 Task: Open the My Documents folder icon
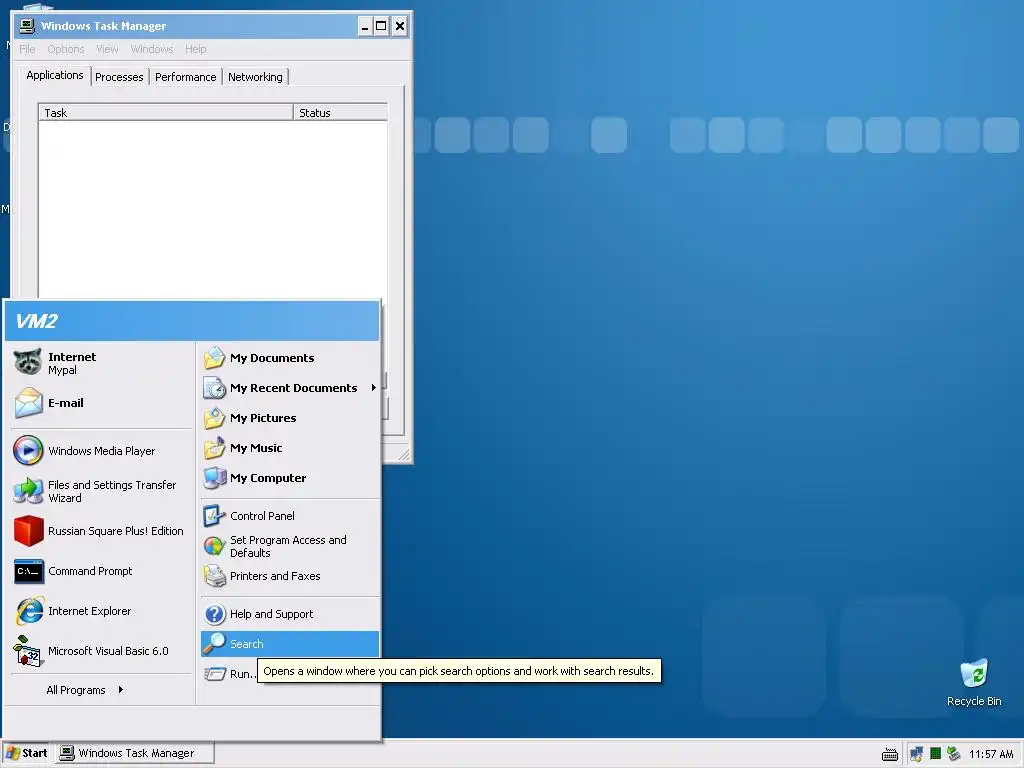[x=214, y=358]
